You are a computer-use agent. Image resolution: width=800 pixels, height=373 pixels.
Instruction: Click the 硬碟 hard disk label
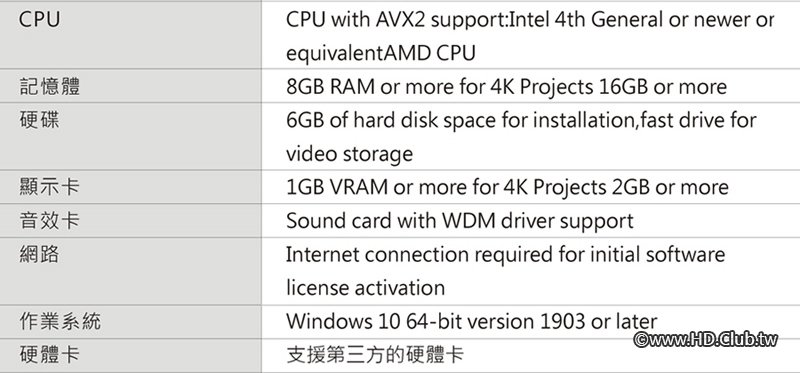[39, 120]
